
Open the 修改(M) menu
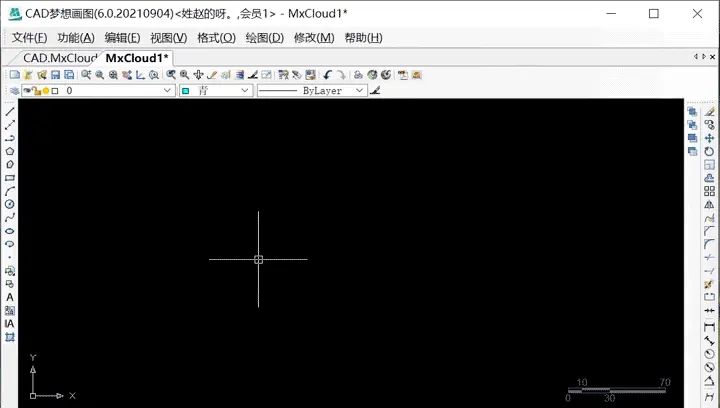[x=314, y=38]
